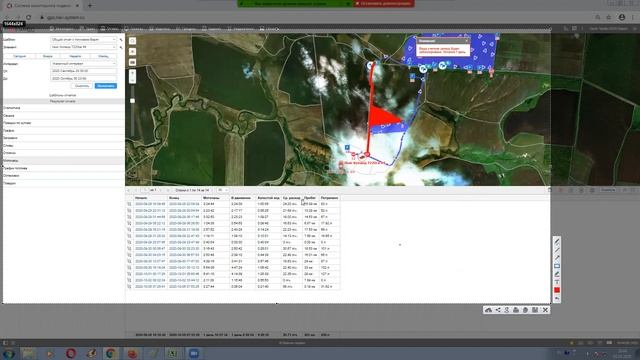Open Excel from the Windows taskbar
640x360 pixels.
(x=173, y=353)
